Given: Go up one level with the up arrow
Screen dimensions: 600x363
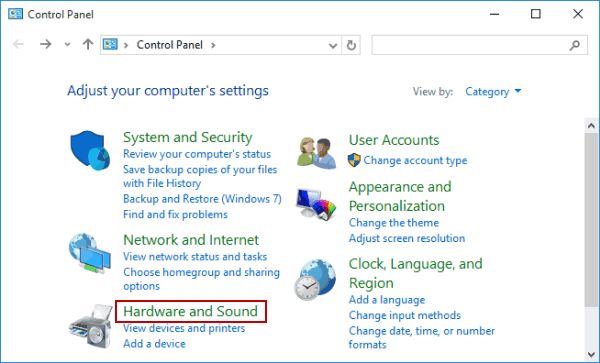Looking at the screenshot, I should [88, 44].
